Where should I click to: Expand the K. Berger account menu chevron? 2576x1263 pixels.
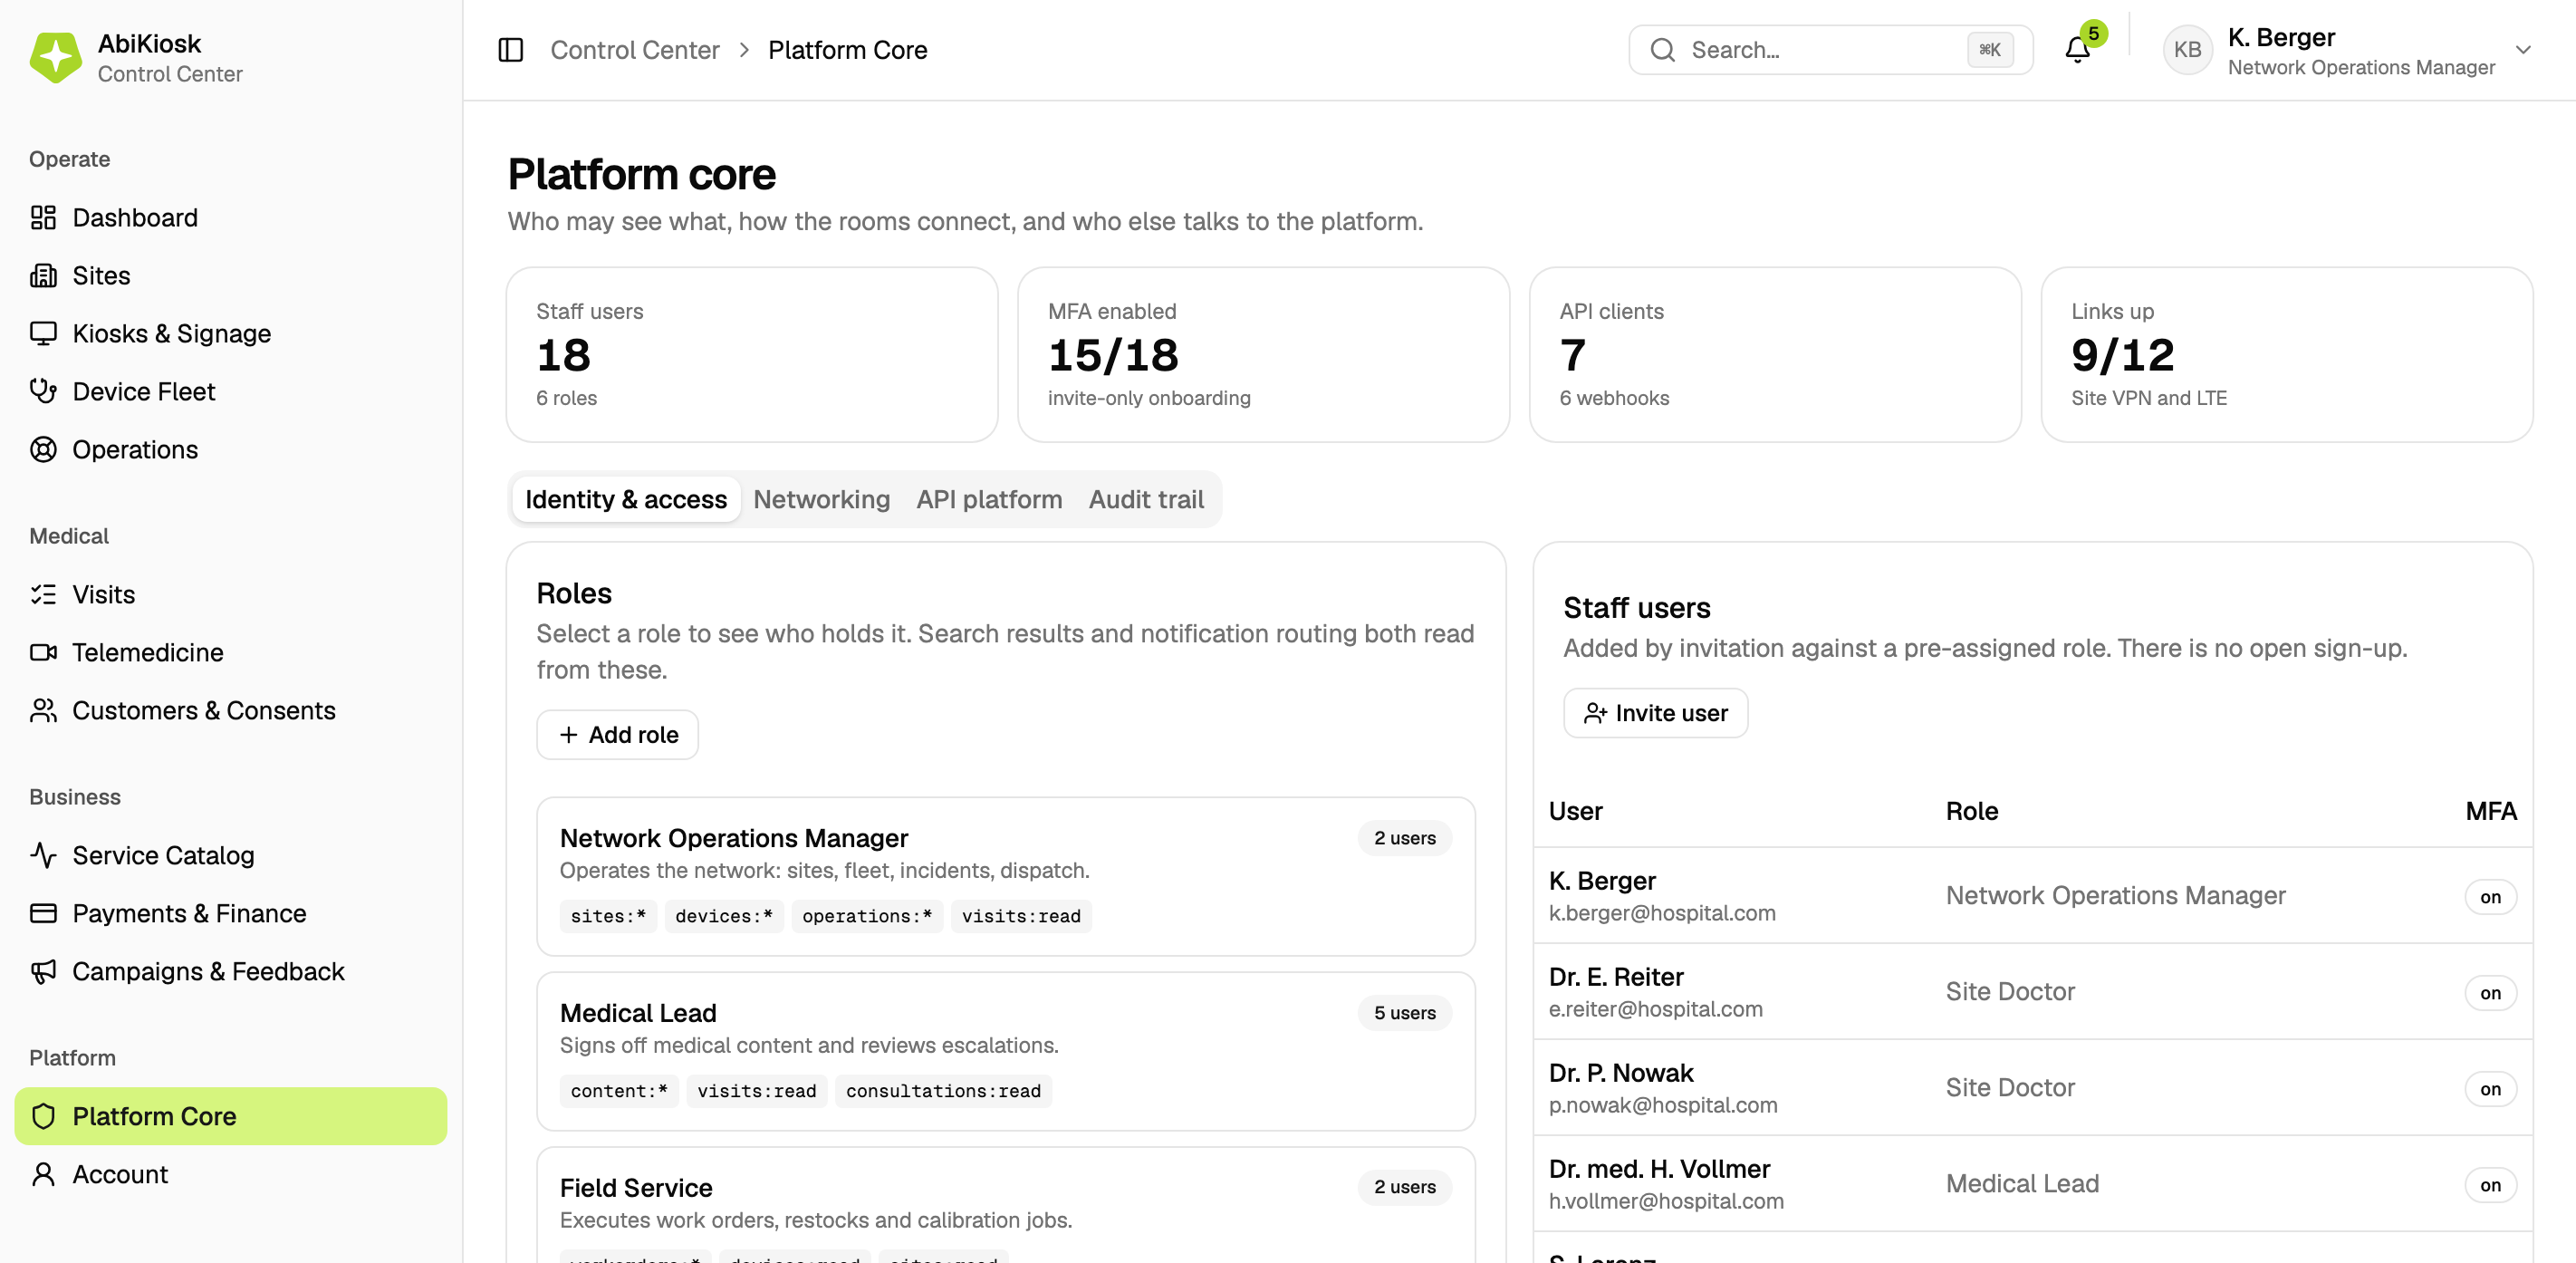[2523, 50]
